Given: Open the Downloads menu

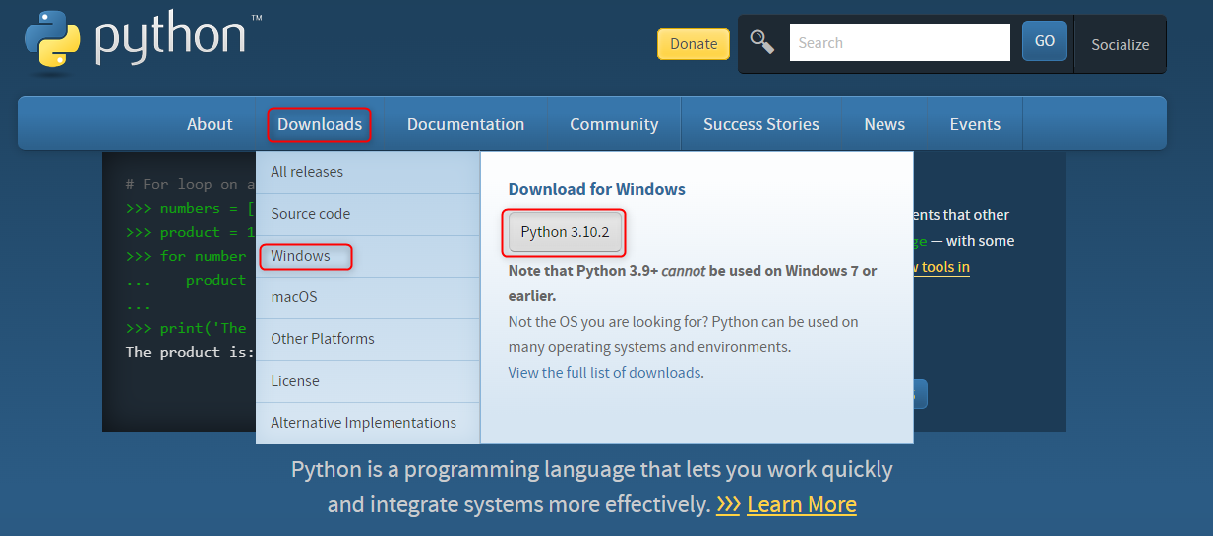Looking at the screenshot, I should 320,124.
